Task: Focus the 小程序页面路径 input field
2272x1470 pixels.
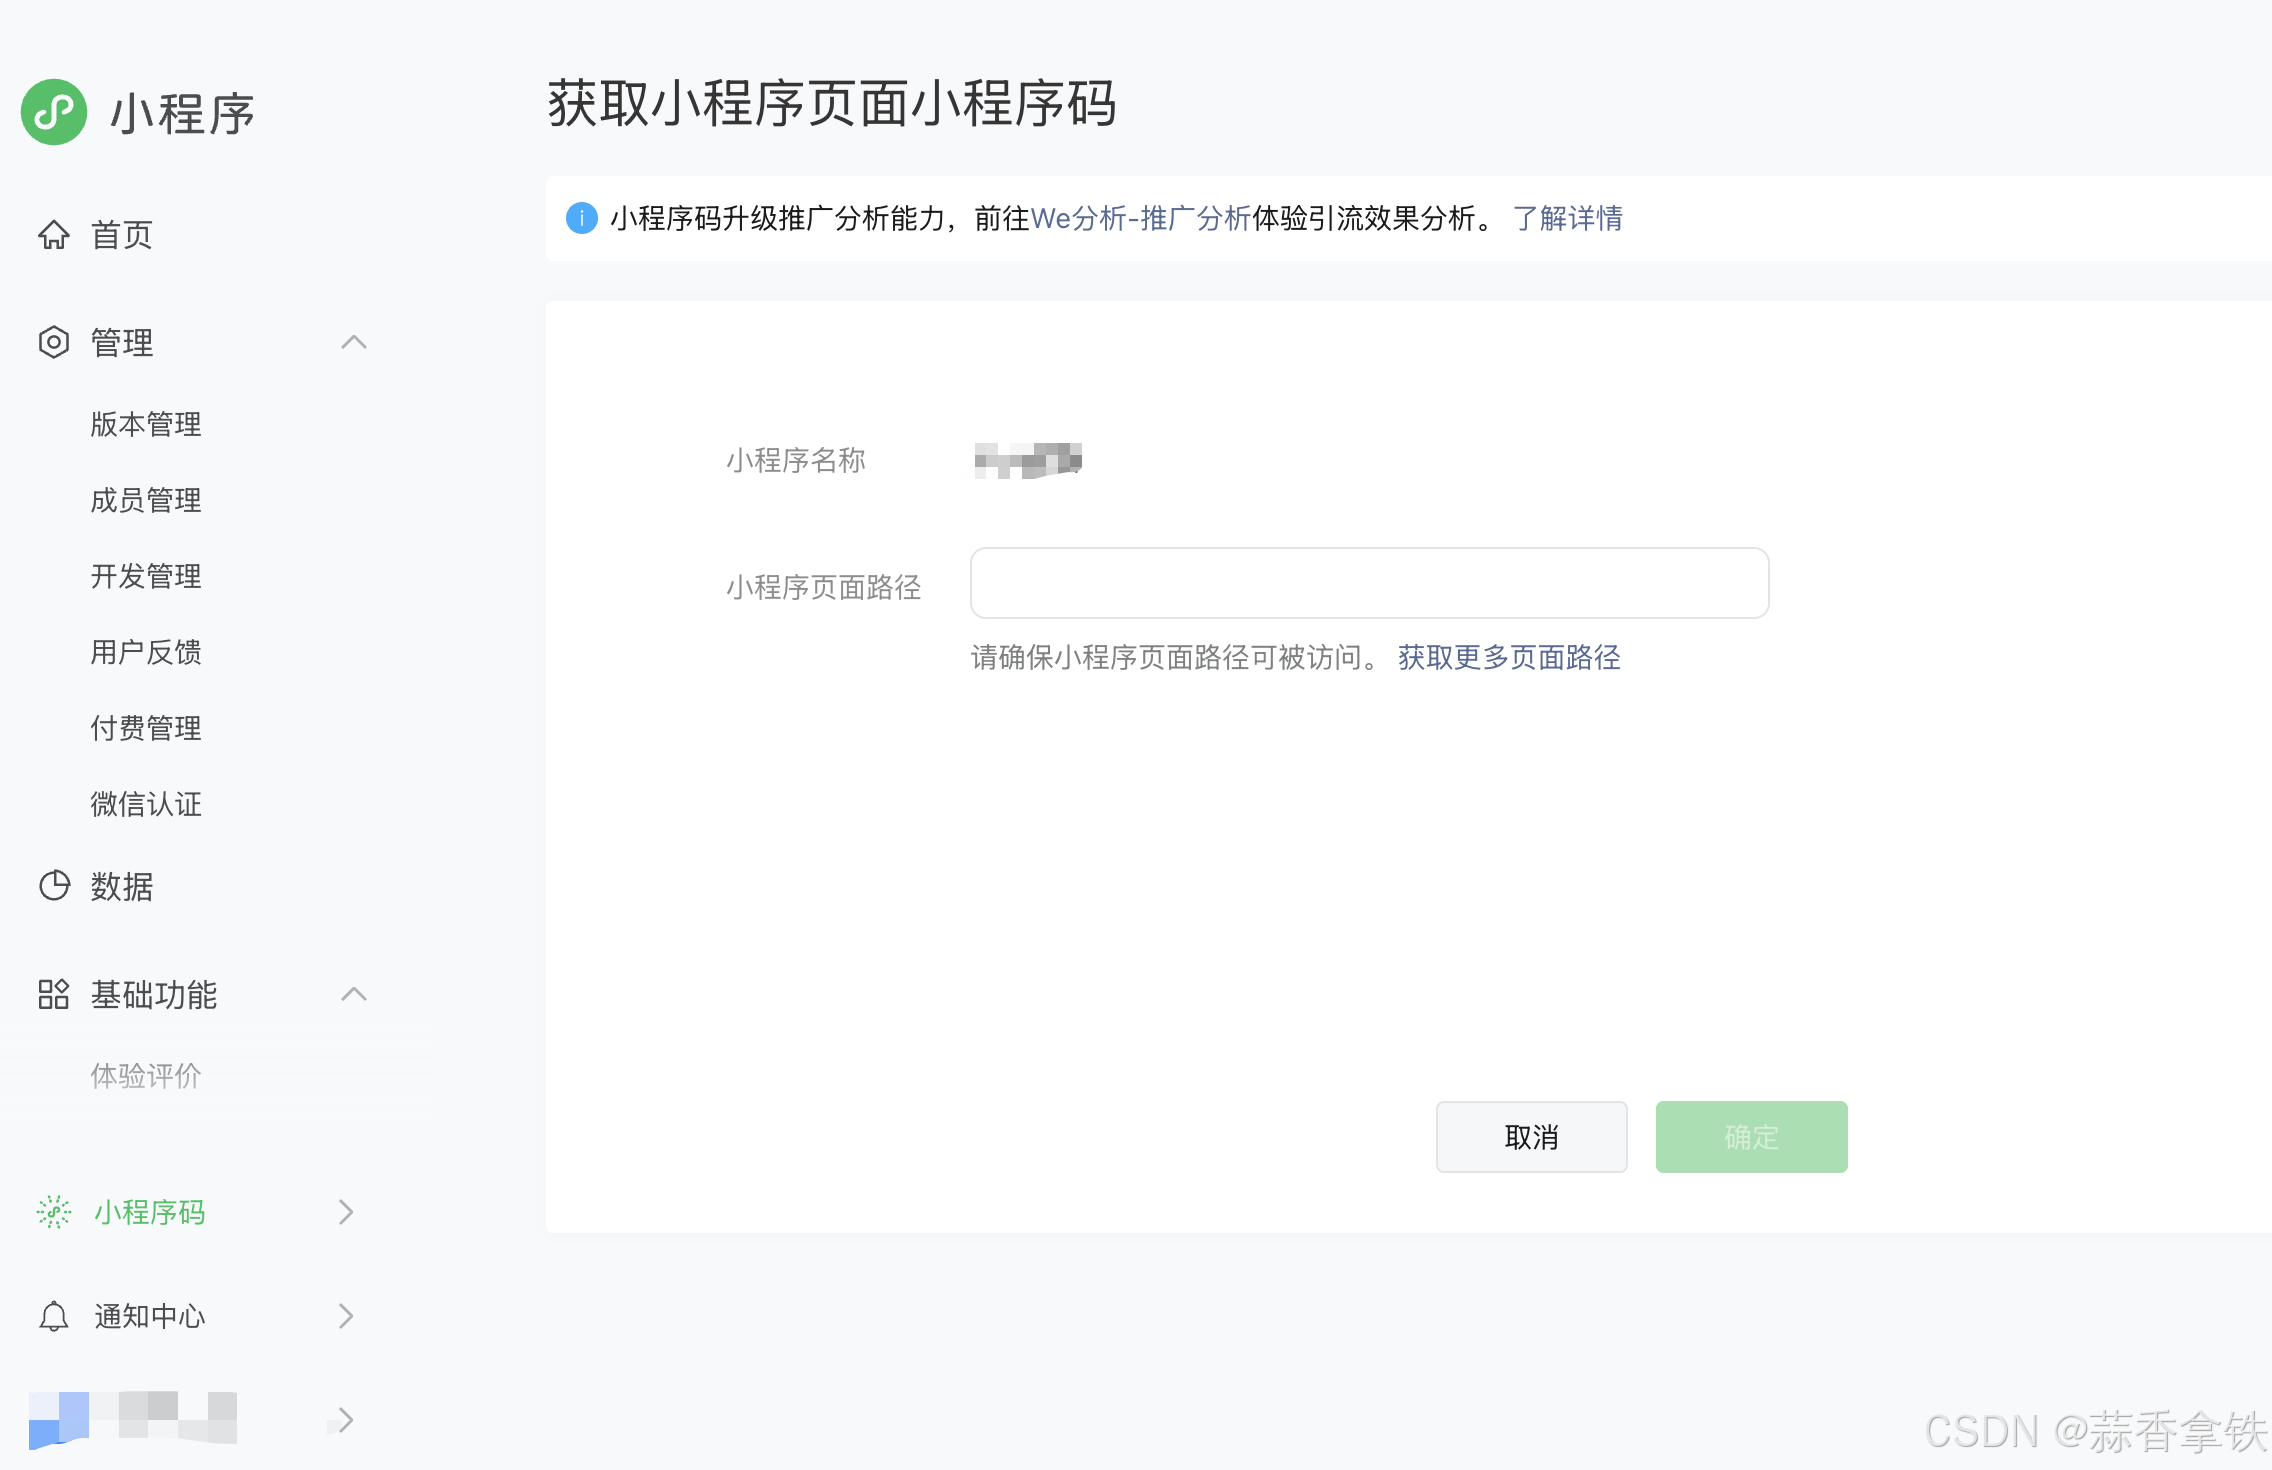Action: pos(1369,583)
